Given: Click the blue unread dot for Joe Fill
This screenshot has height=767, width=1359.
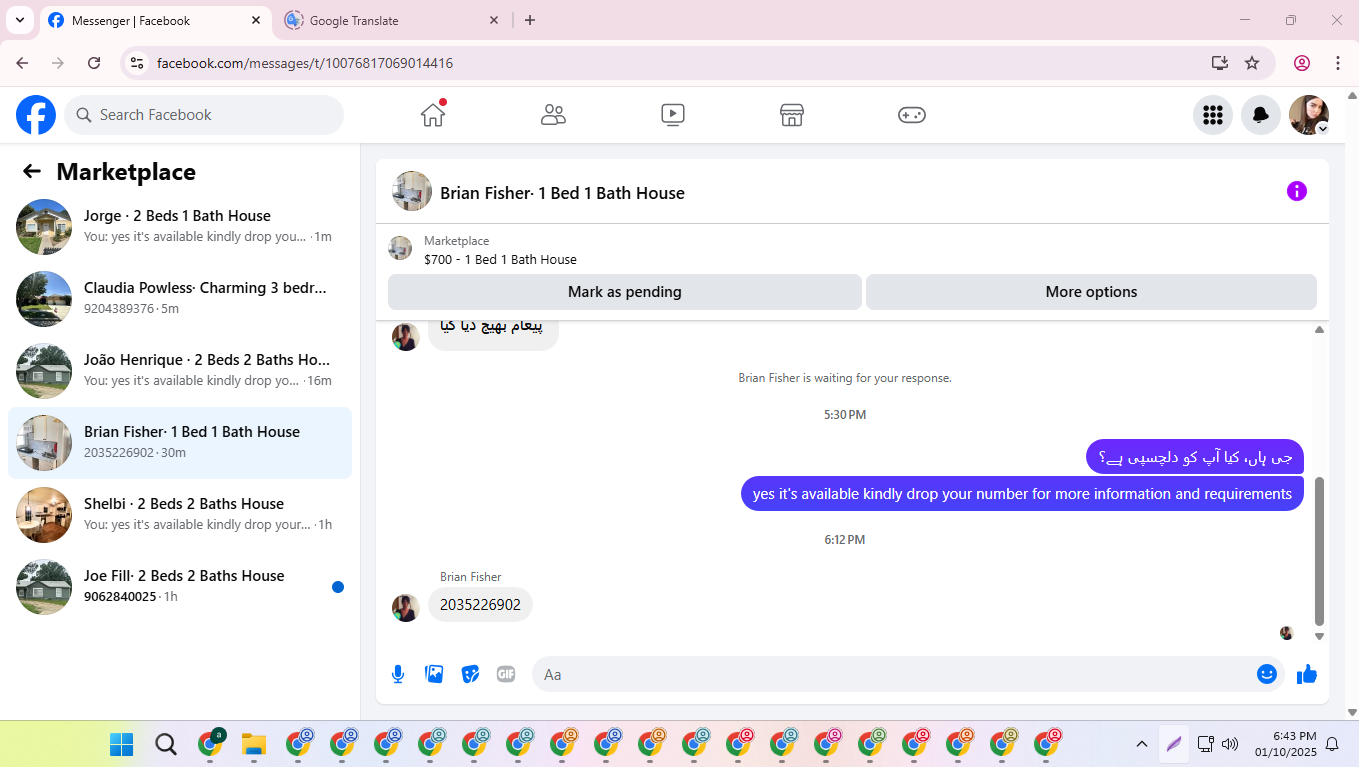Looking at the screenshot, I should [x=338, y=587].
